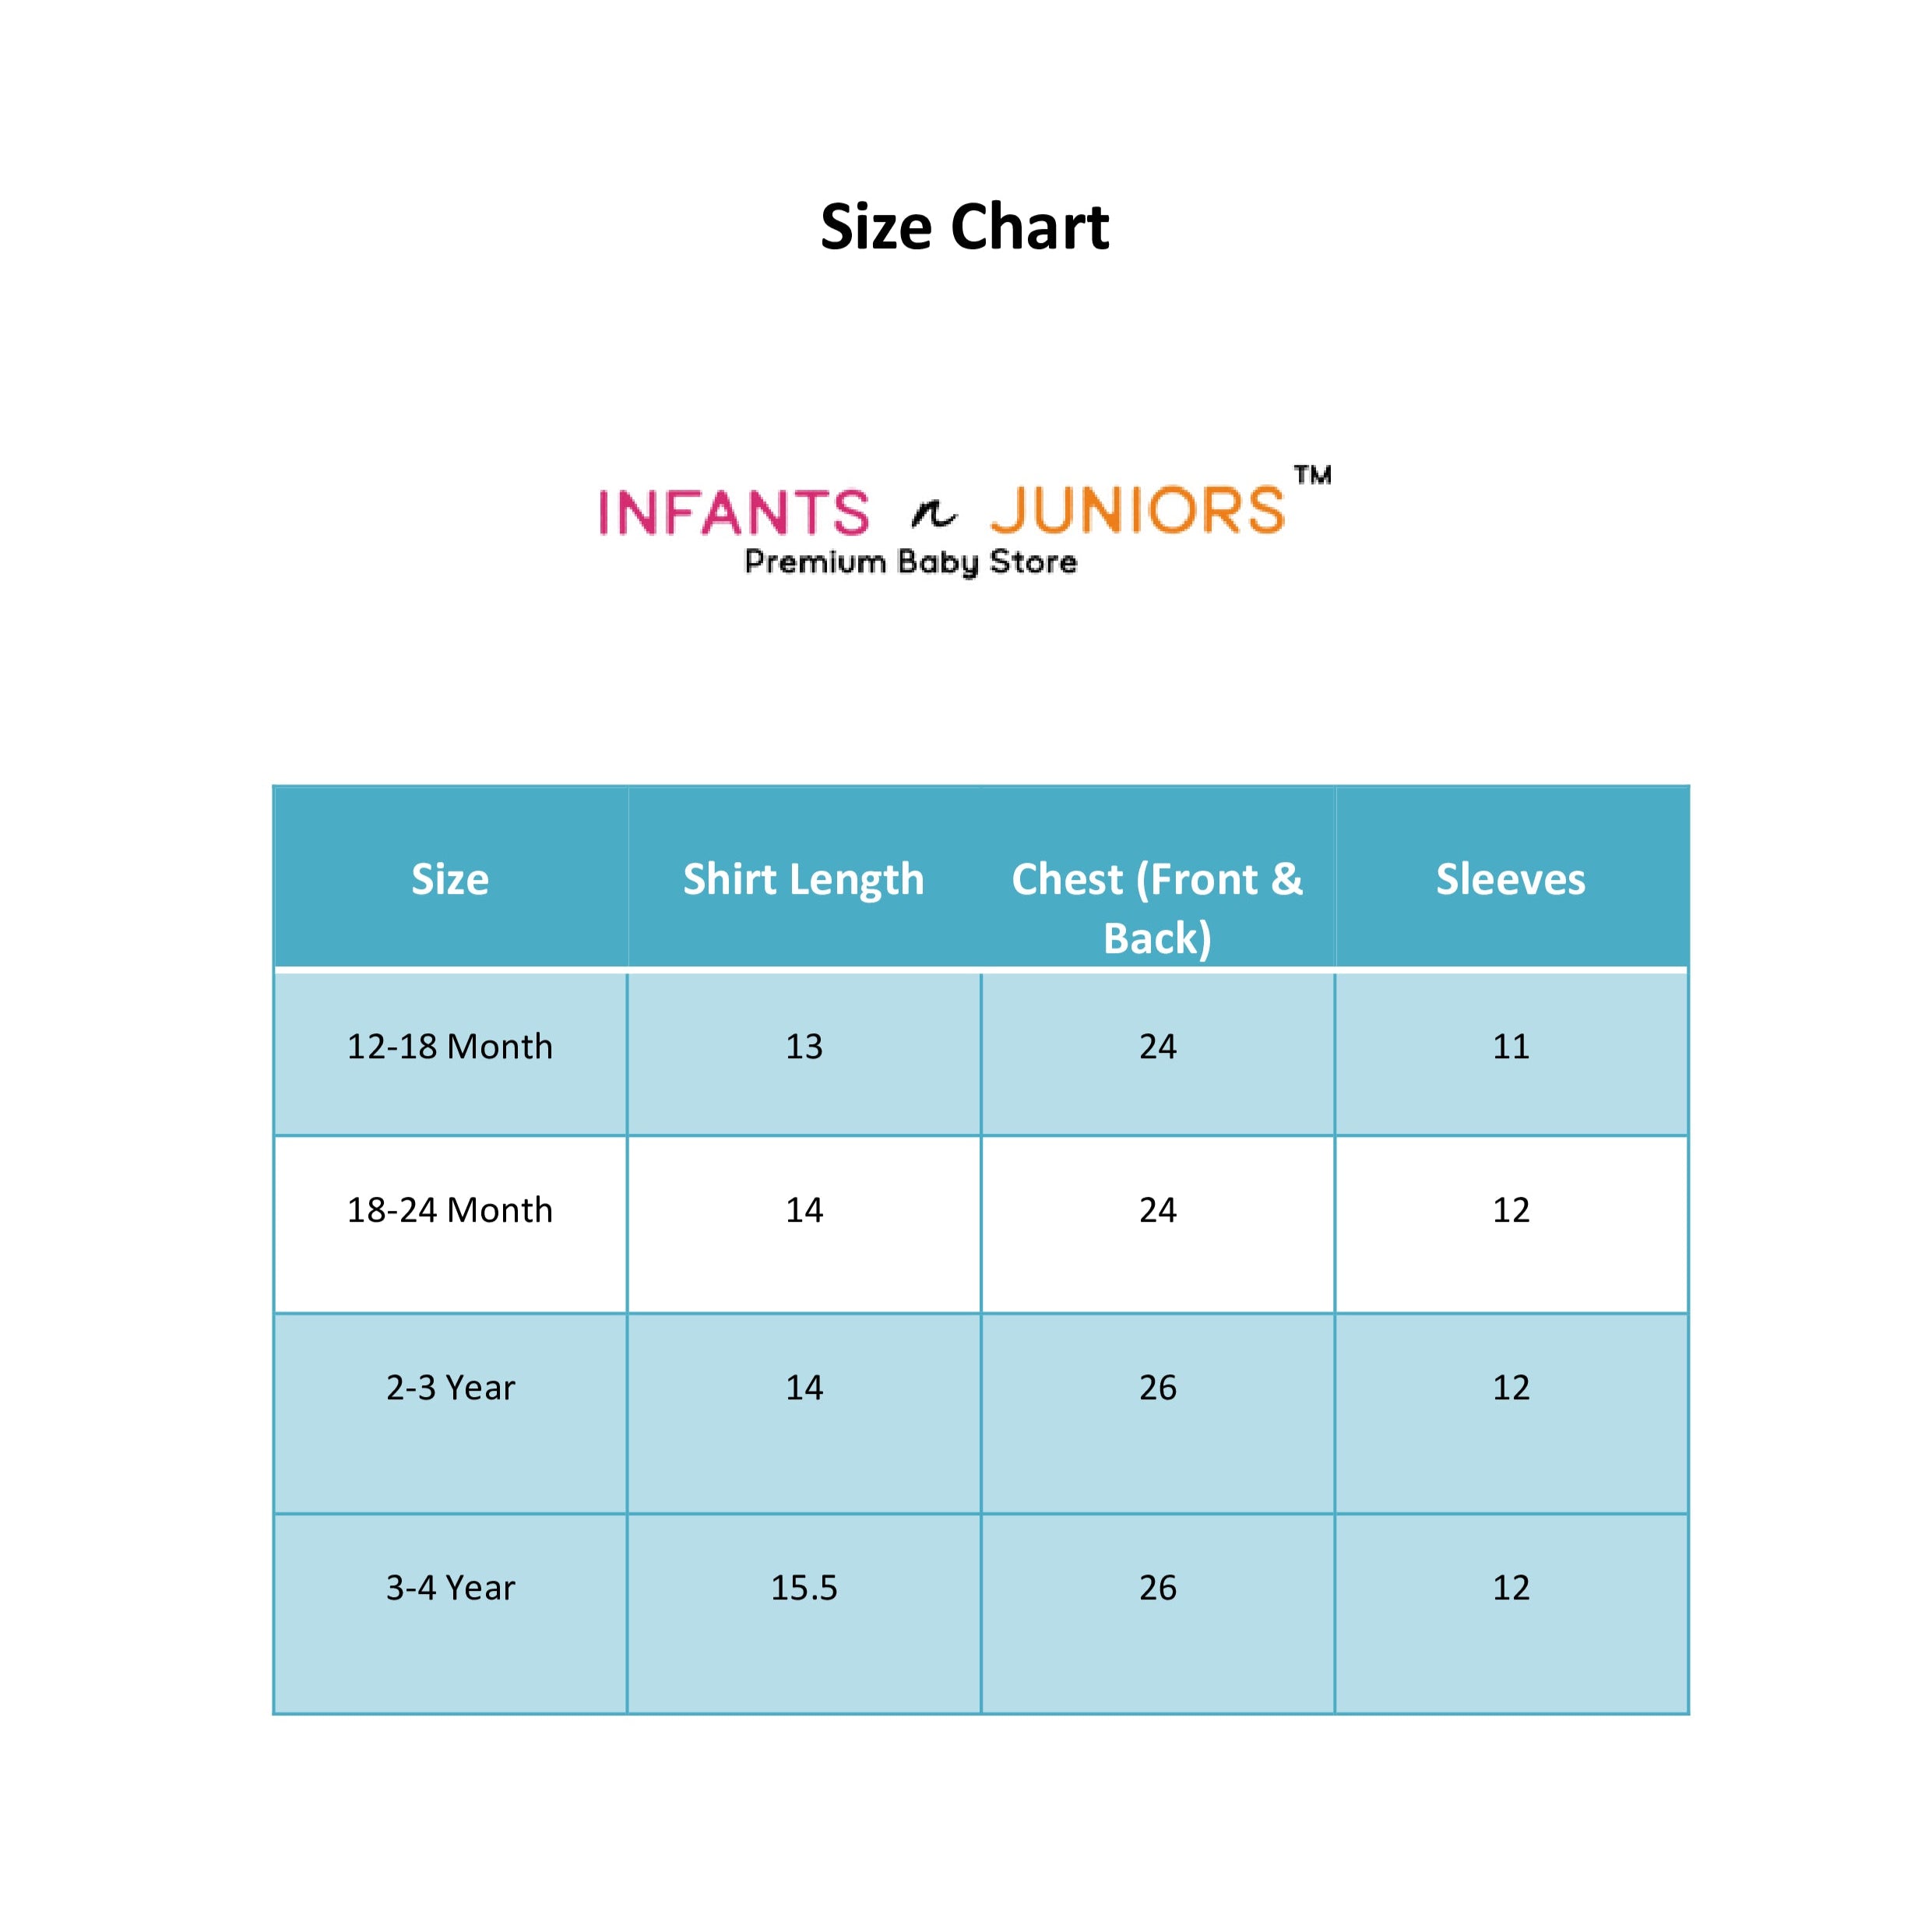Click shirt length value 15.5

(804, 1587)
